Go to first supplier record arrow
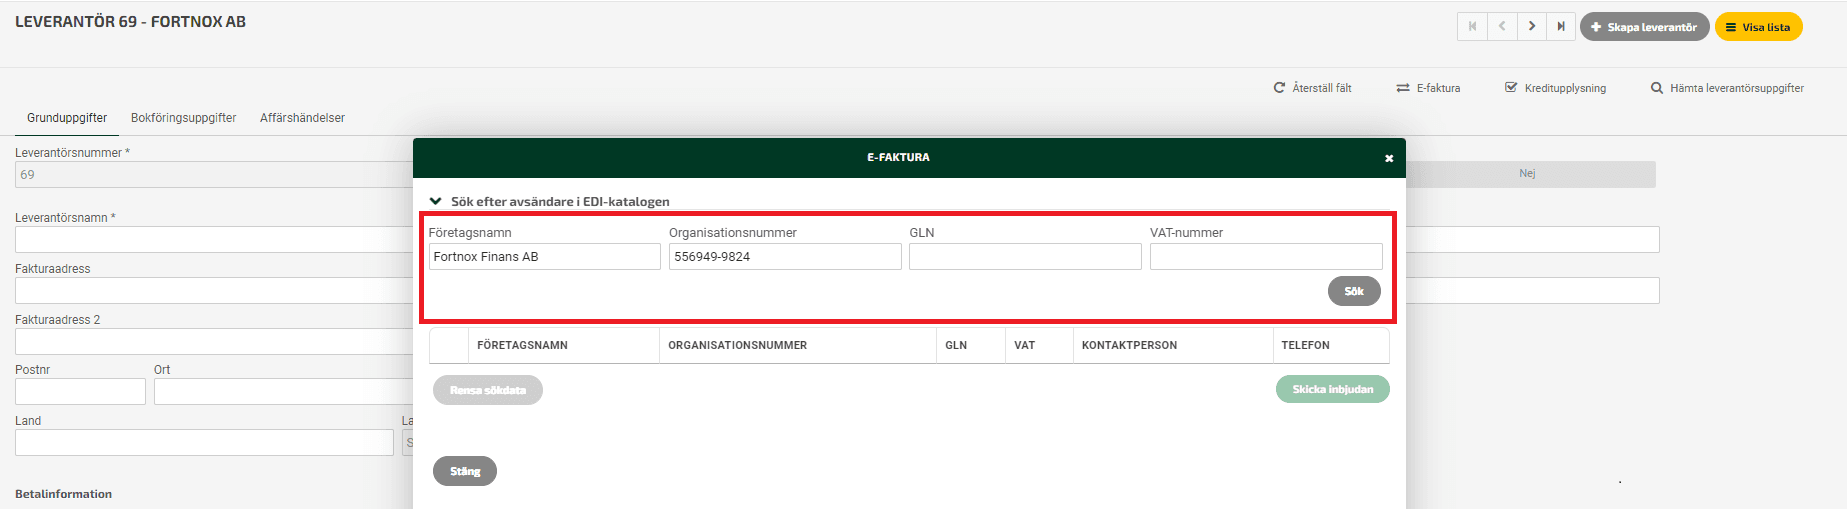Screen dimensions: 1847x509 (1472, 27)
